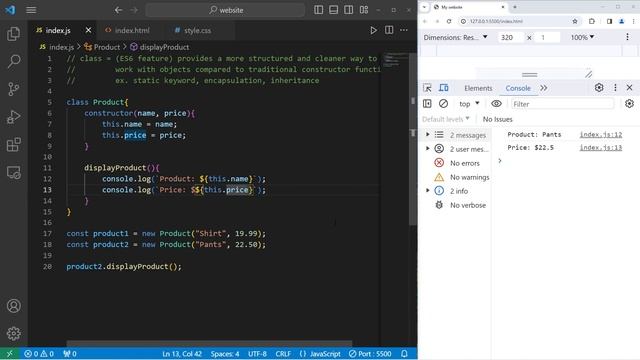Open the Accounts menu in VS Code
This screenshot has height=360, width=640.
tap(13, 306)
